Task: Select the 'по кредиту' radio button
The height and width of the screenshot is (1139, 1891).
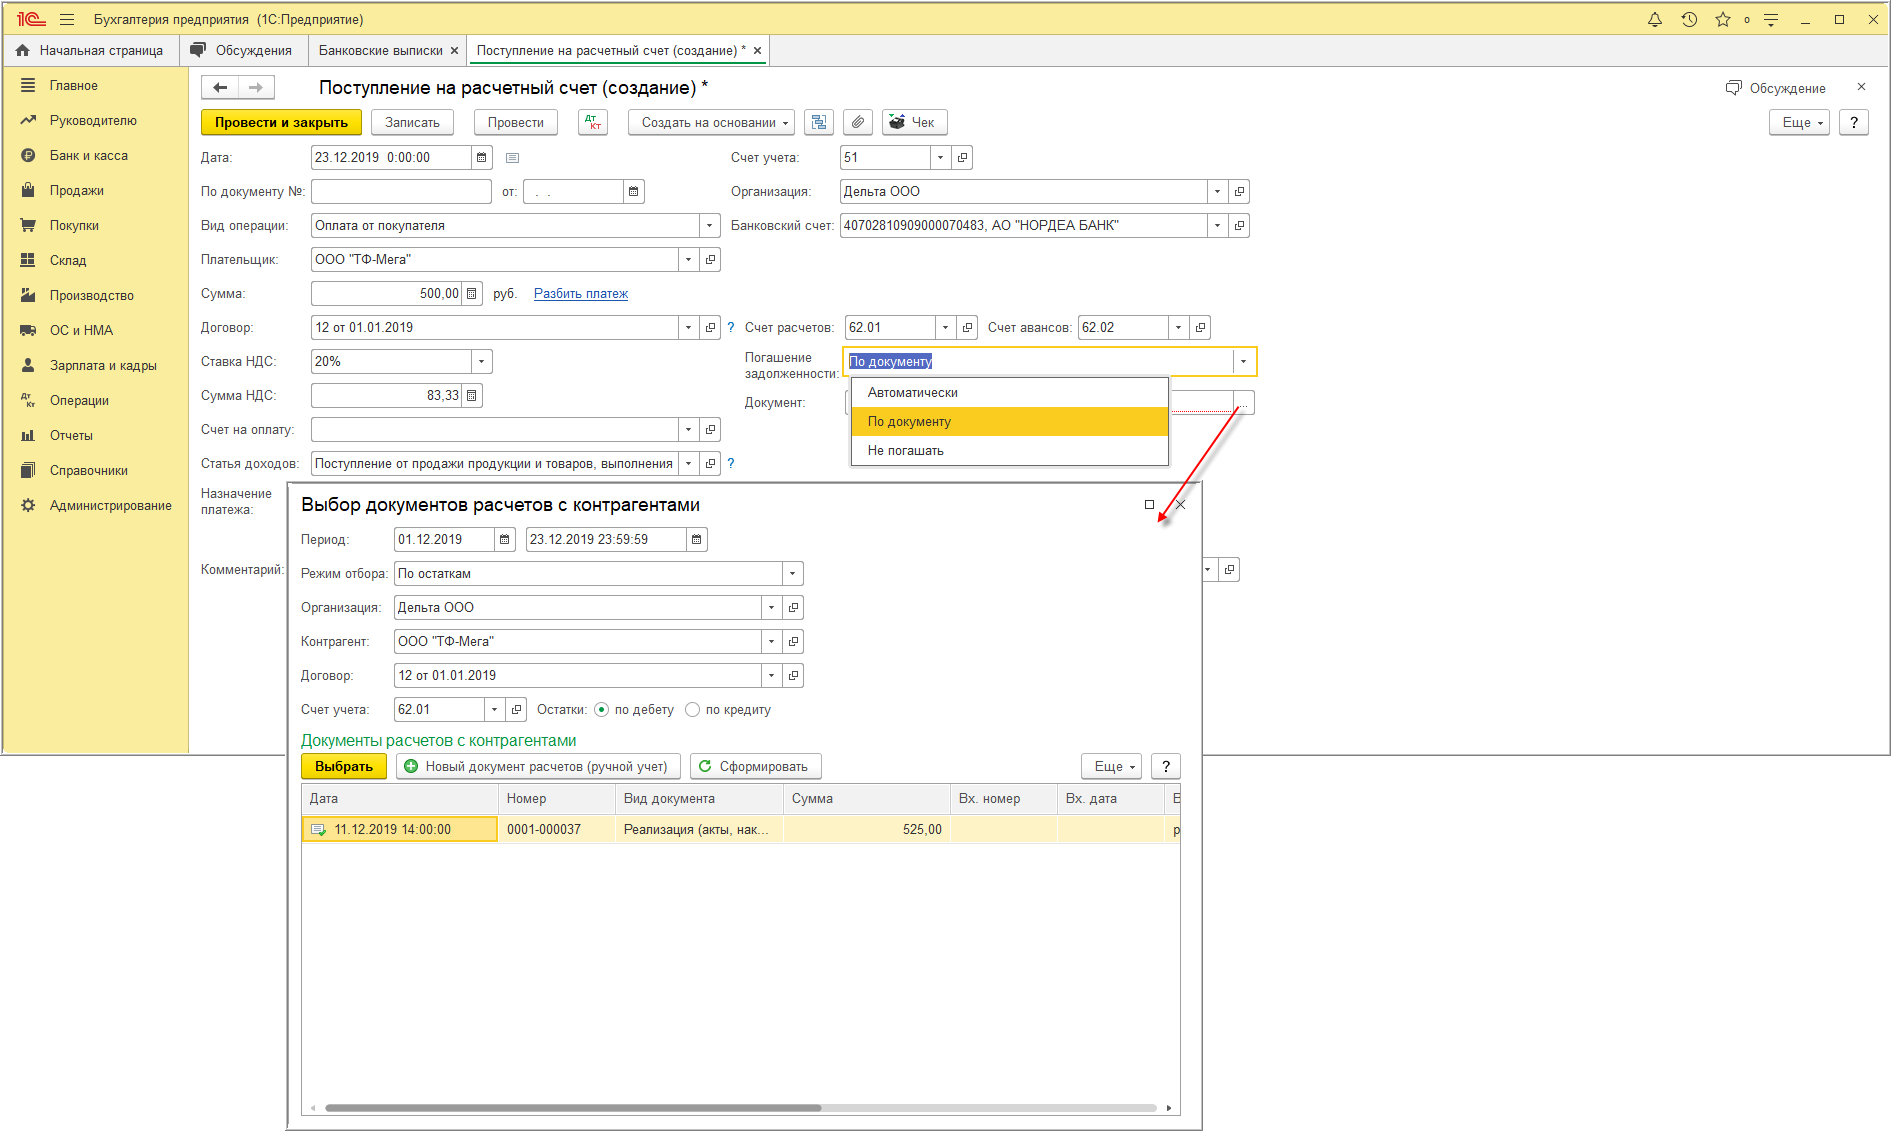Action: coord(692,709)
